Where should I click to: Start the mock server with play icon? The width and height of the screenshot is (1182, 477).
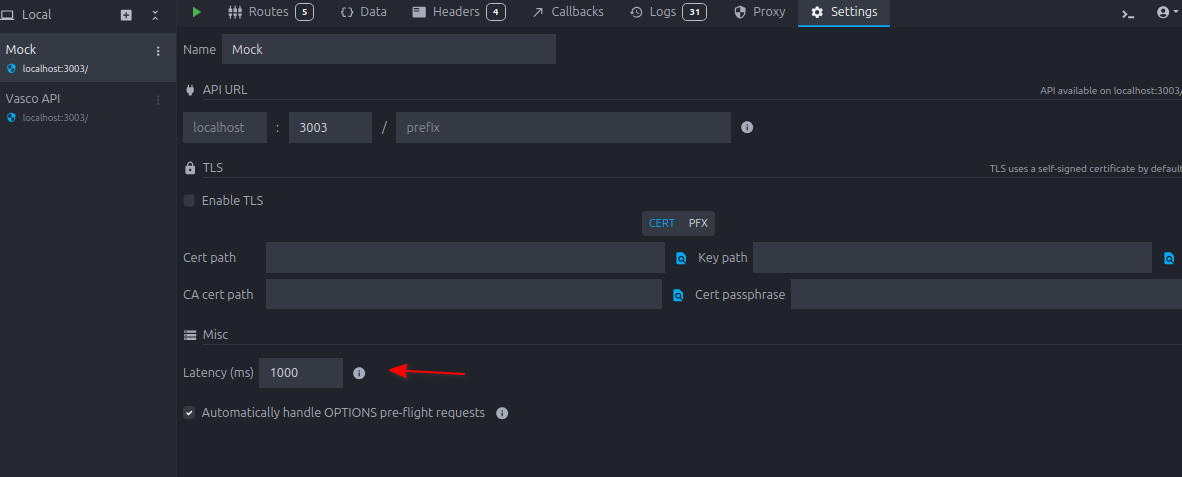[x=197, y=12]
